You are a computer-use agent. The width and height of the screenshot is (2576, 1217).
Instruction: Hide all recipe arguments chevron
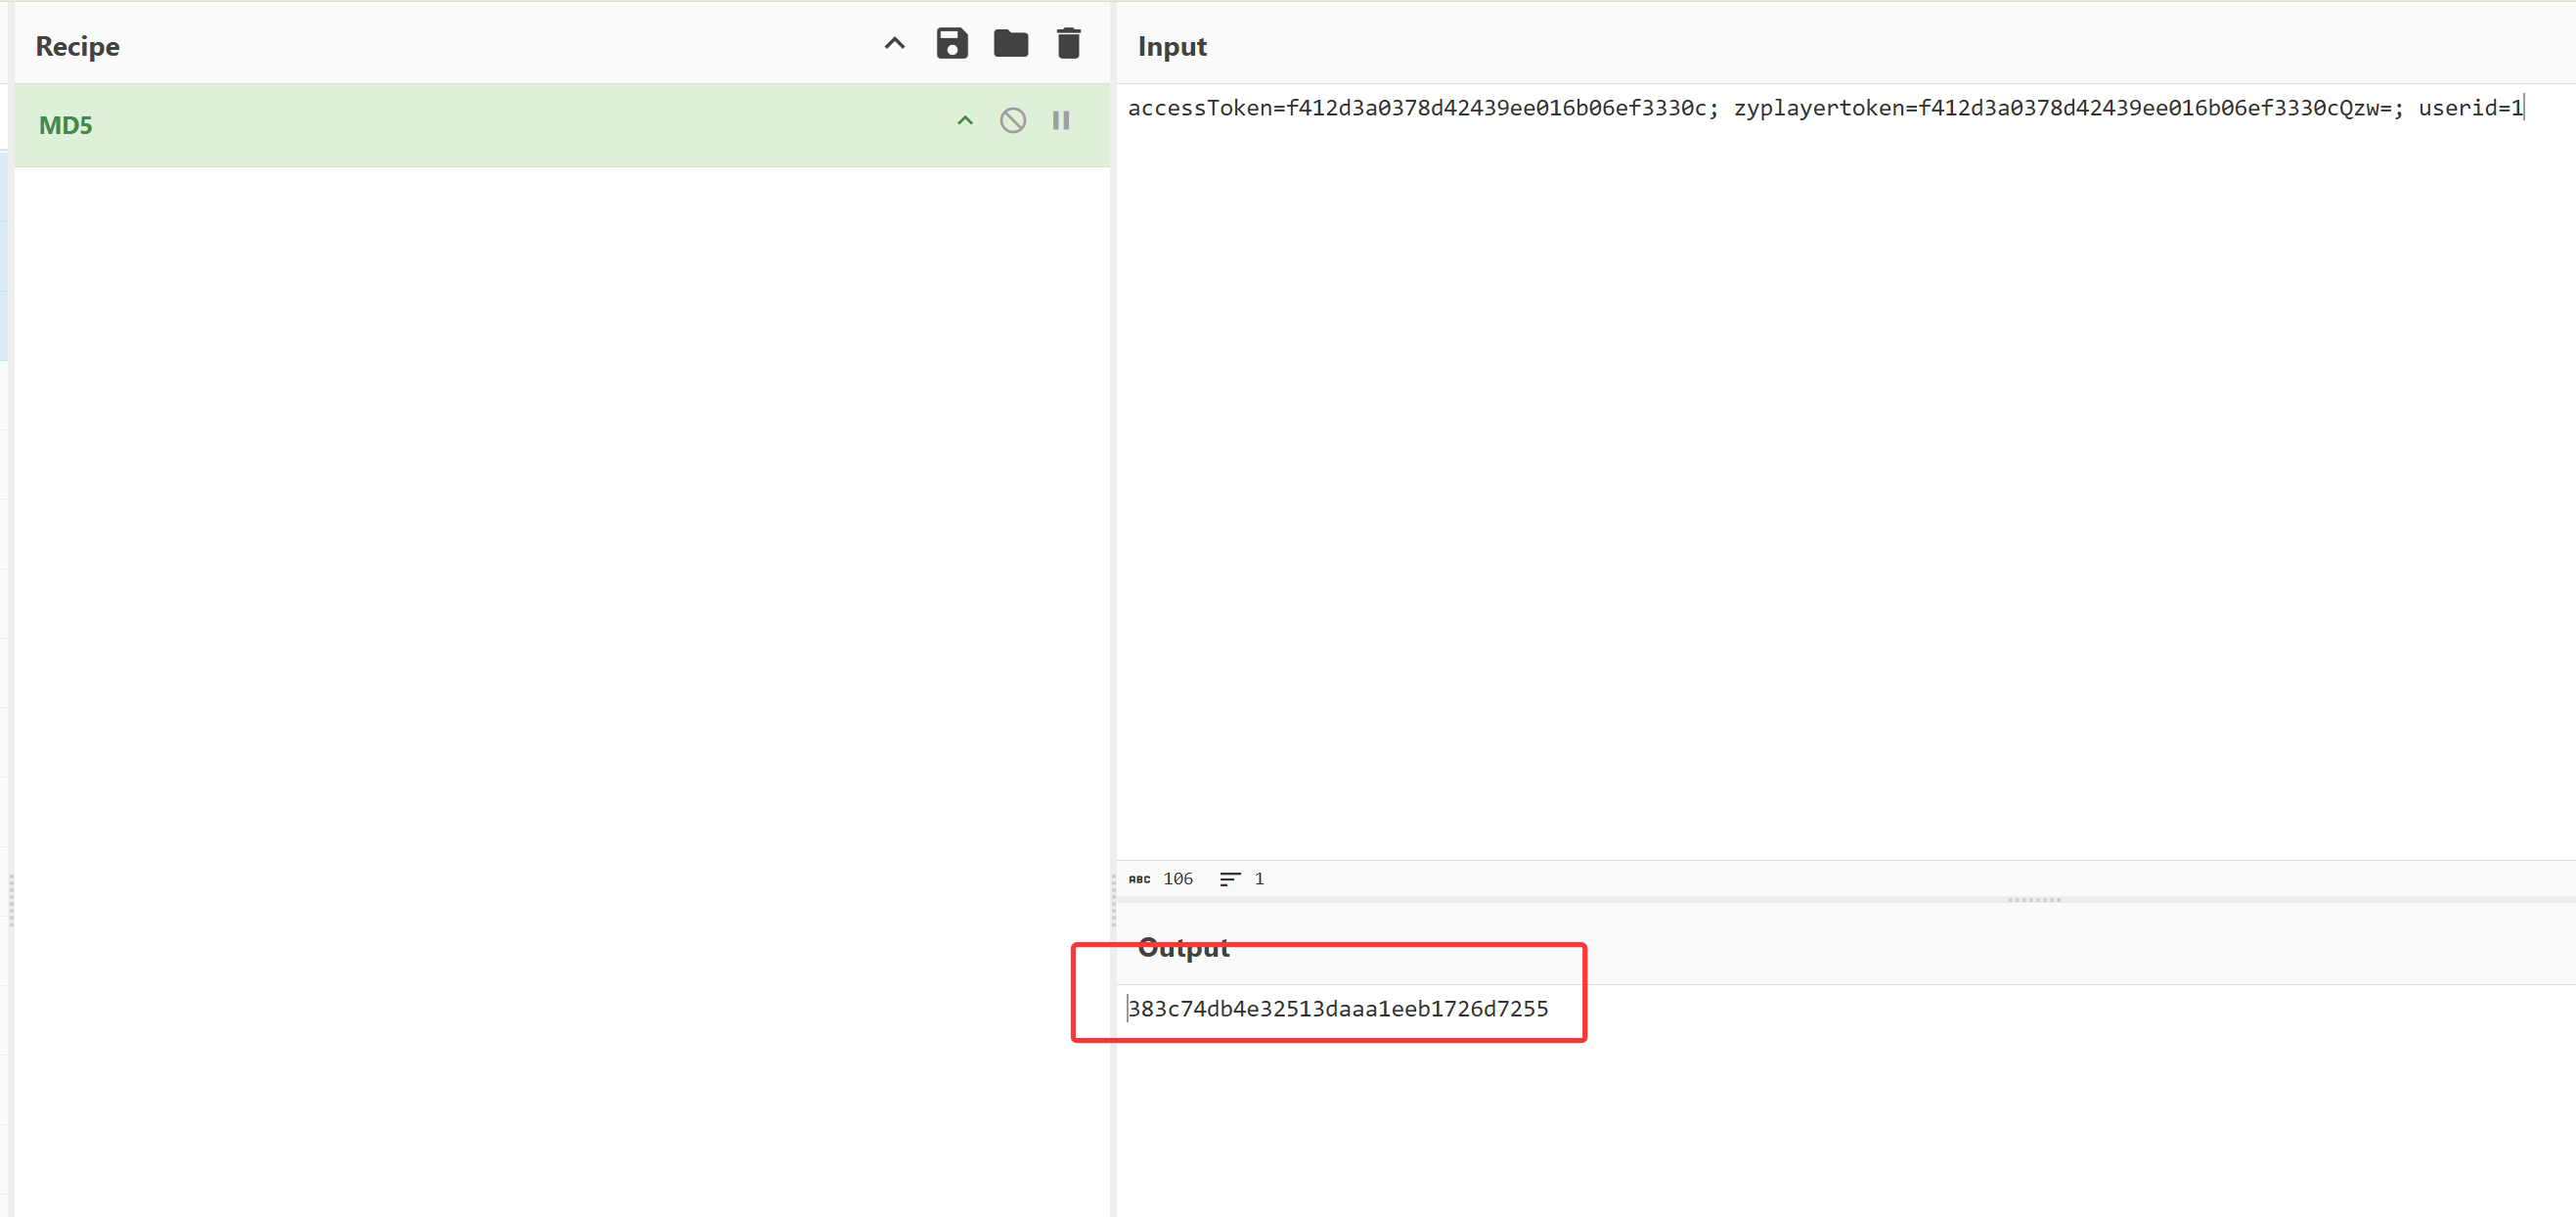point(894,44)
